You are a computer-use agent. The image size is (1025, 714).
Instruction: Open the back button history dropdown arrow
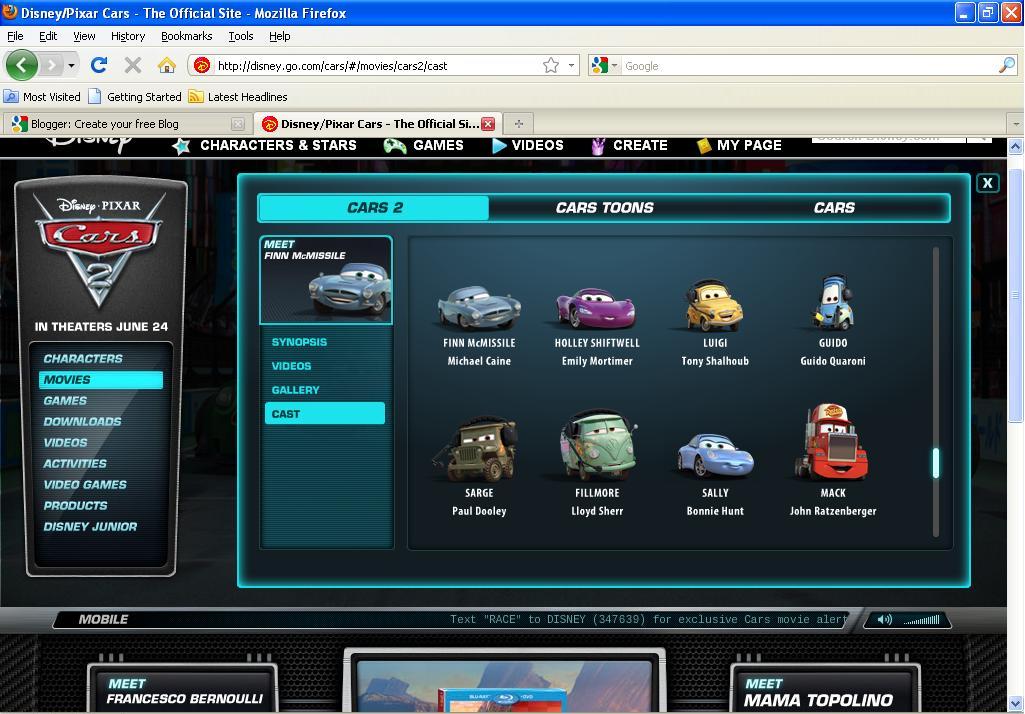tap(71, 65)
